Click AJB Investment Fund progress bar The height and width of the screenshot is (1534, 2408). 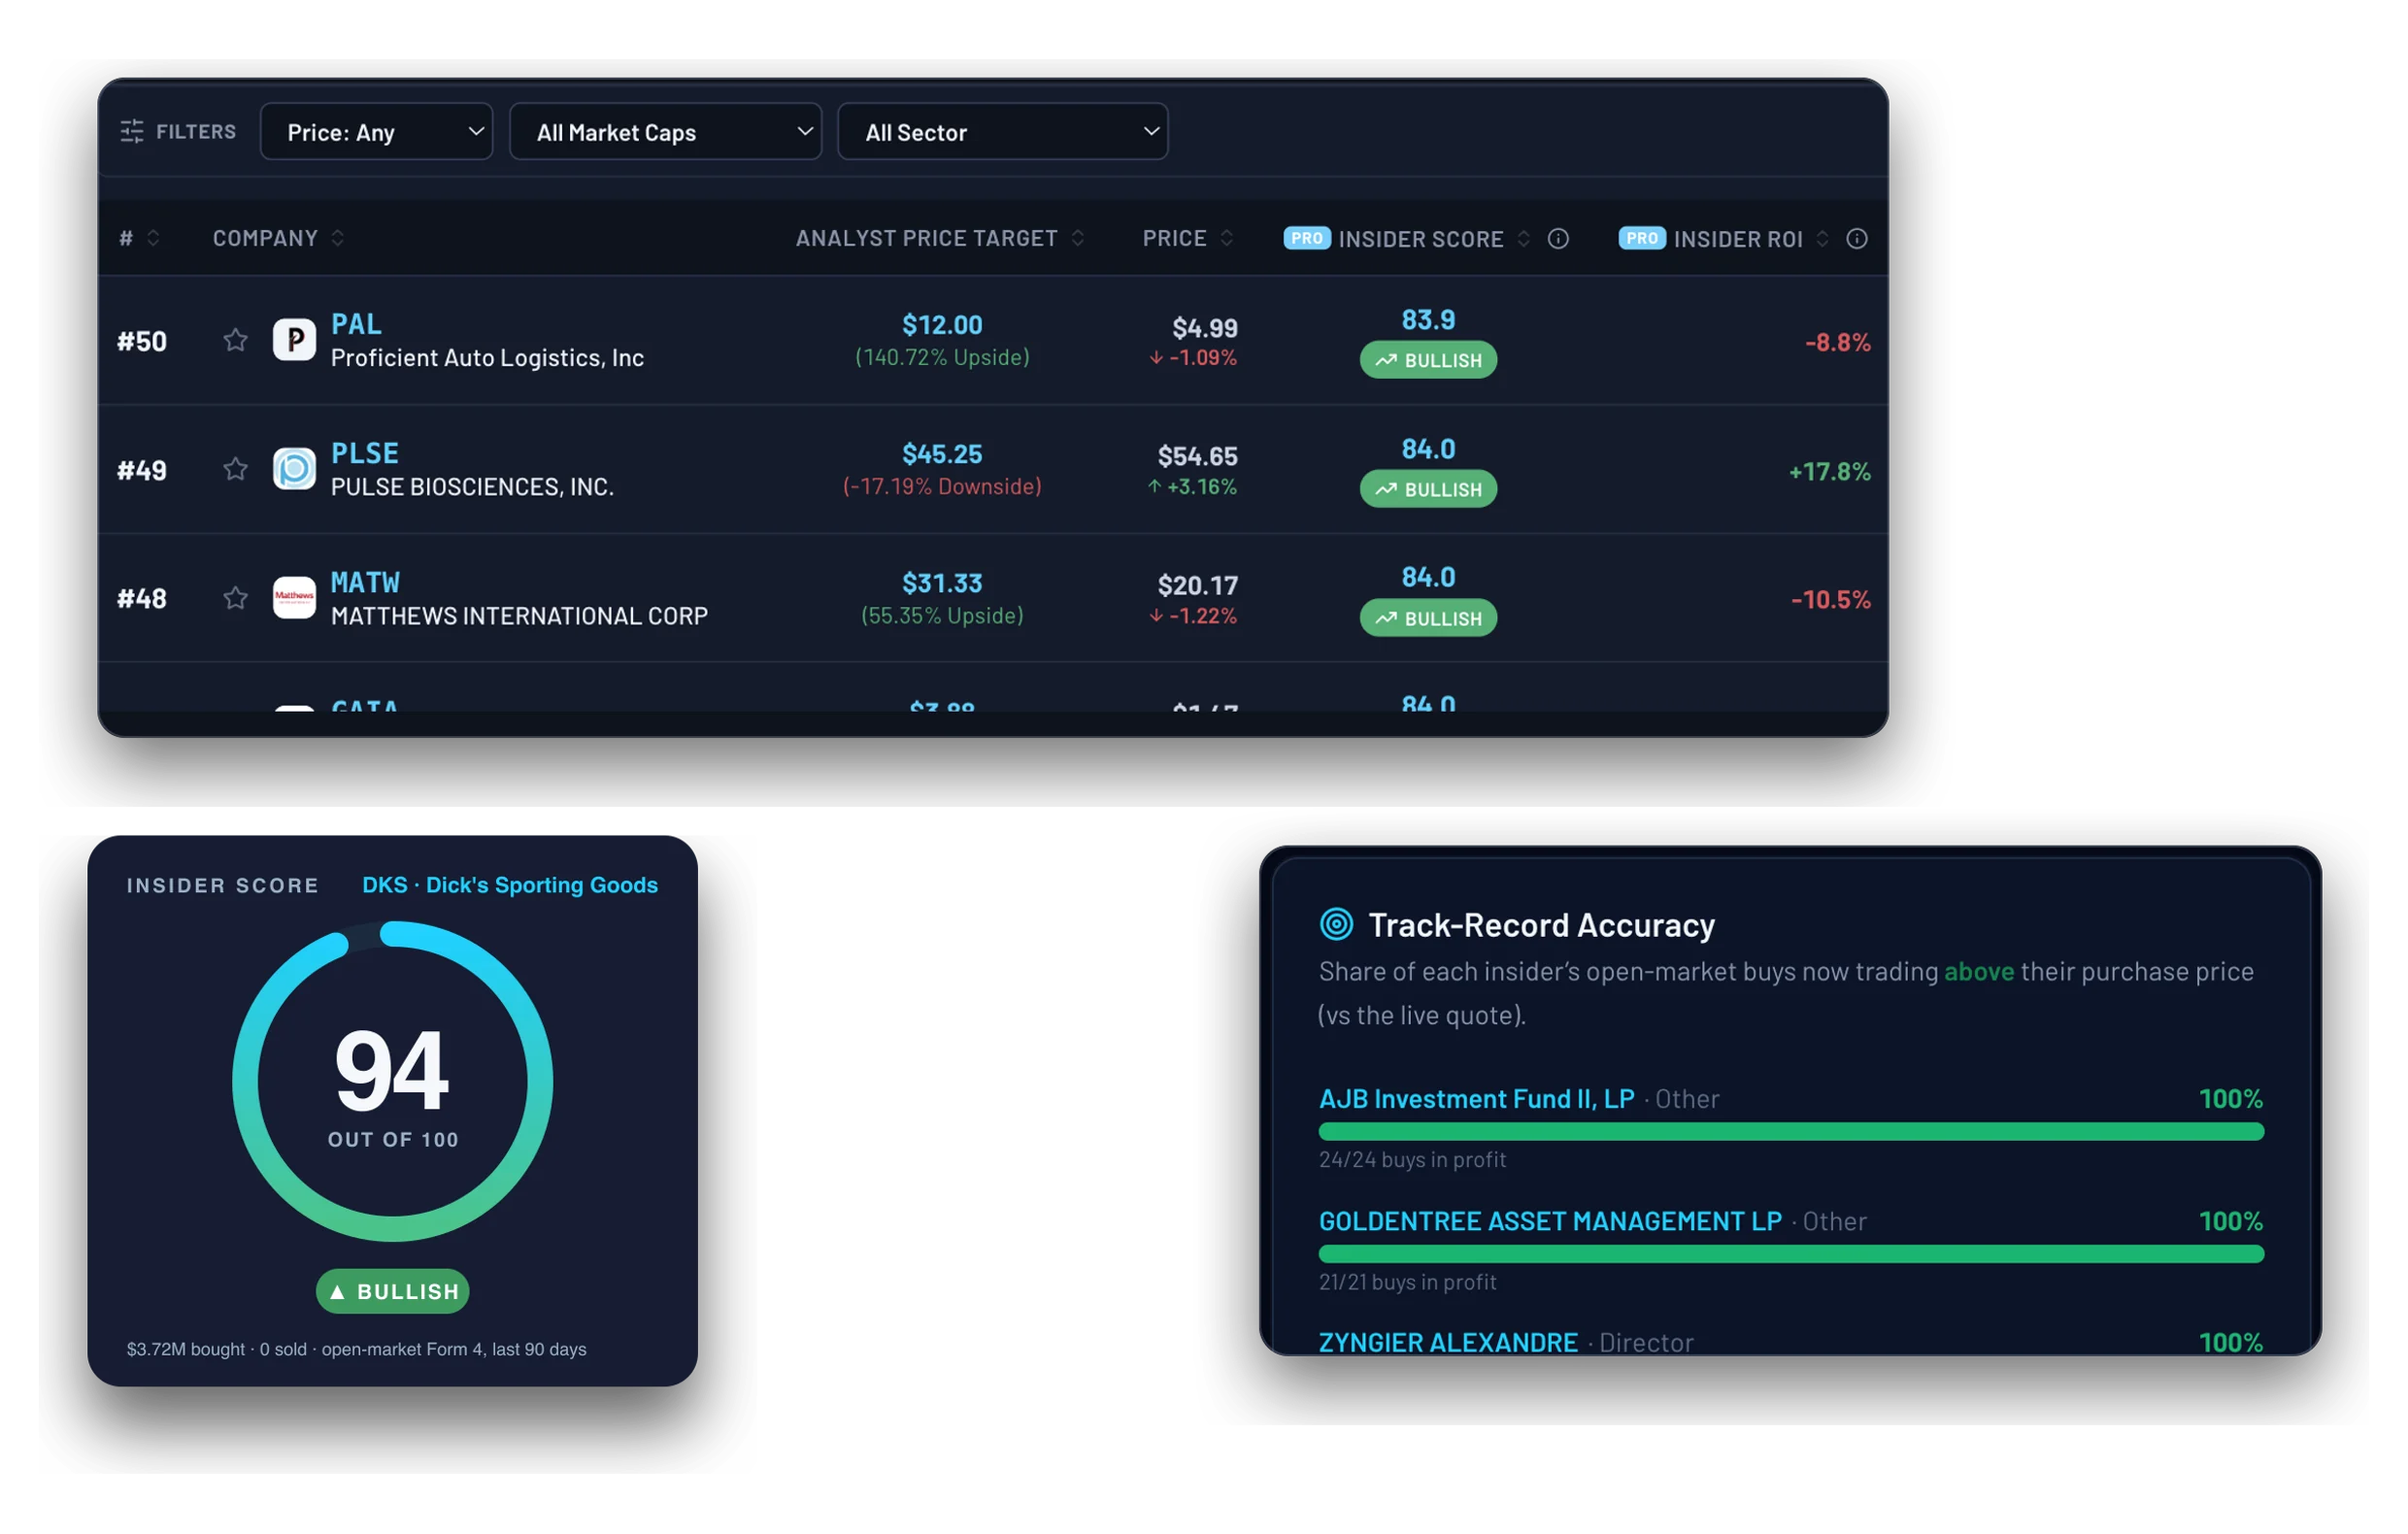click(x=1792, y=1132)
